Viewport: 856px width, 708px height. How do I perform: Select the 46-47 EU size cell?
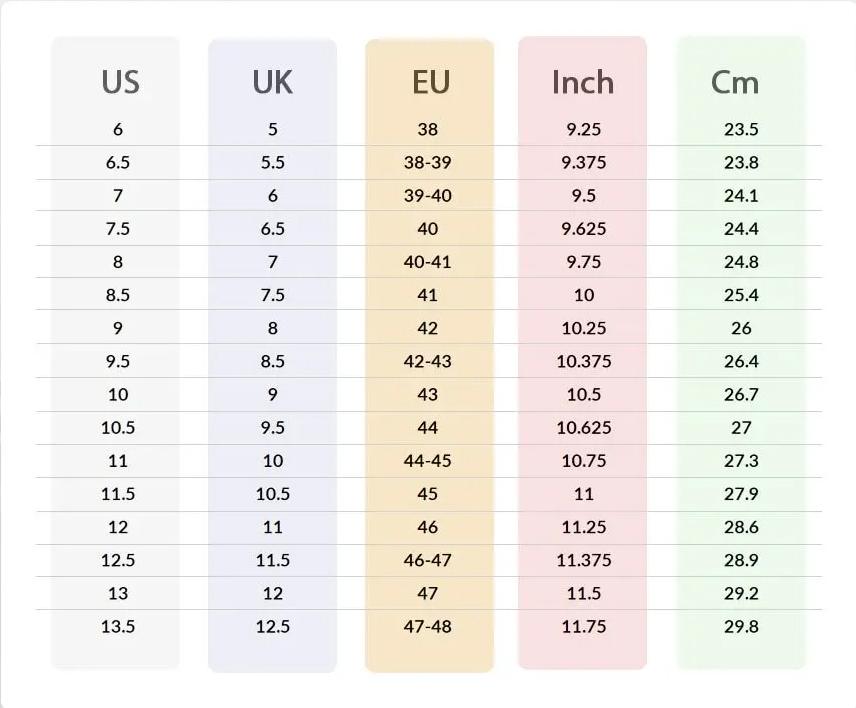tap(428, 560)
